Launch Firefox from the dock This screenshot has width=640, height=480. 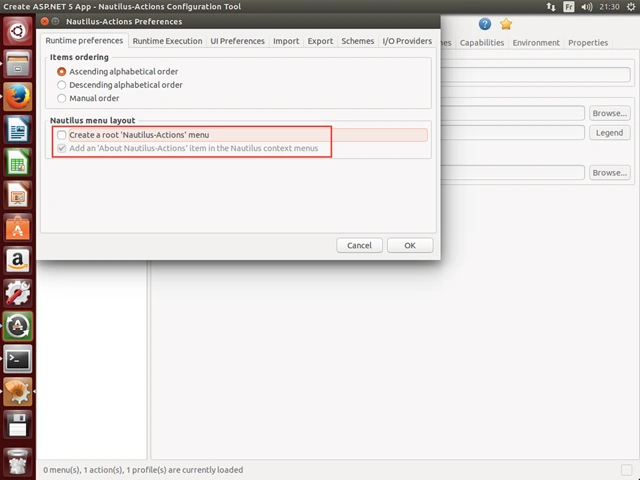pyautogui.click(x=18, y=97)
